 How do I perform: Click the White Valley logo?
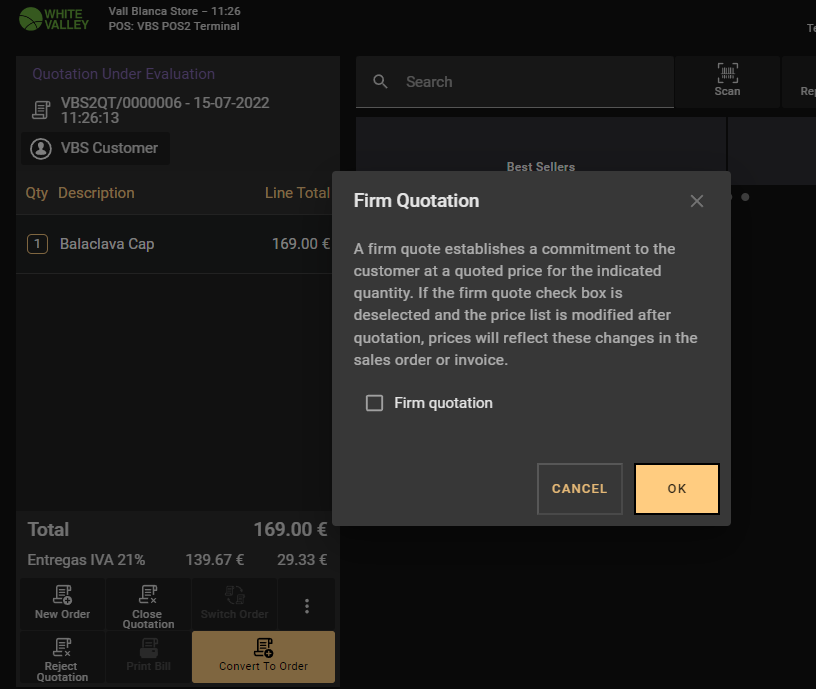pos(54,19)
